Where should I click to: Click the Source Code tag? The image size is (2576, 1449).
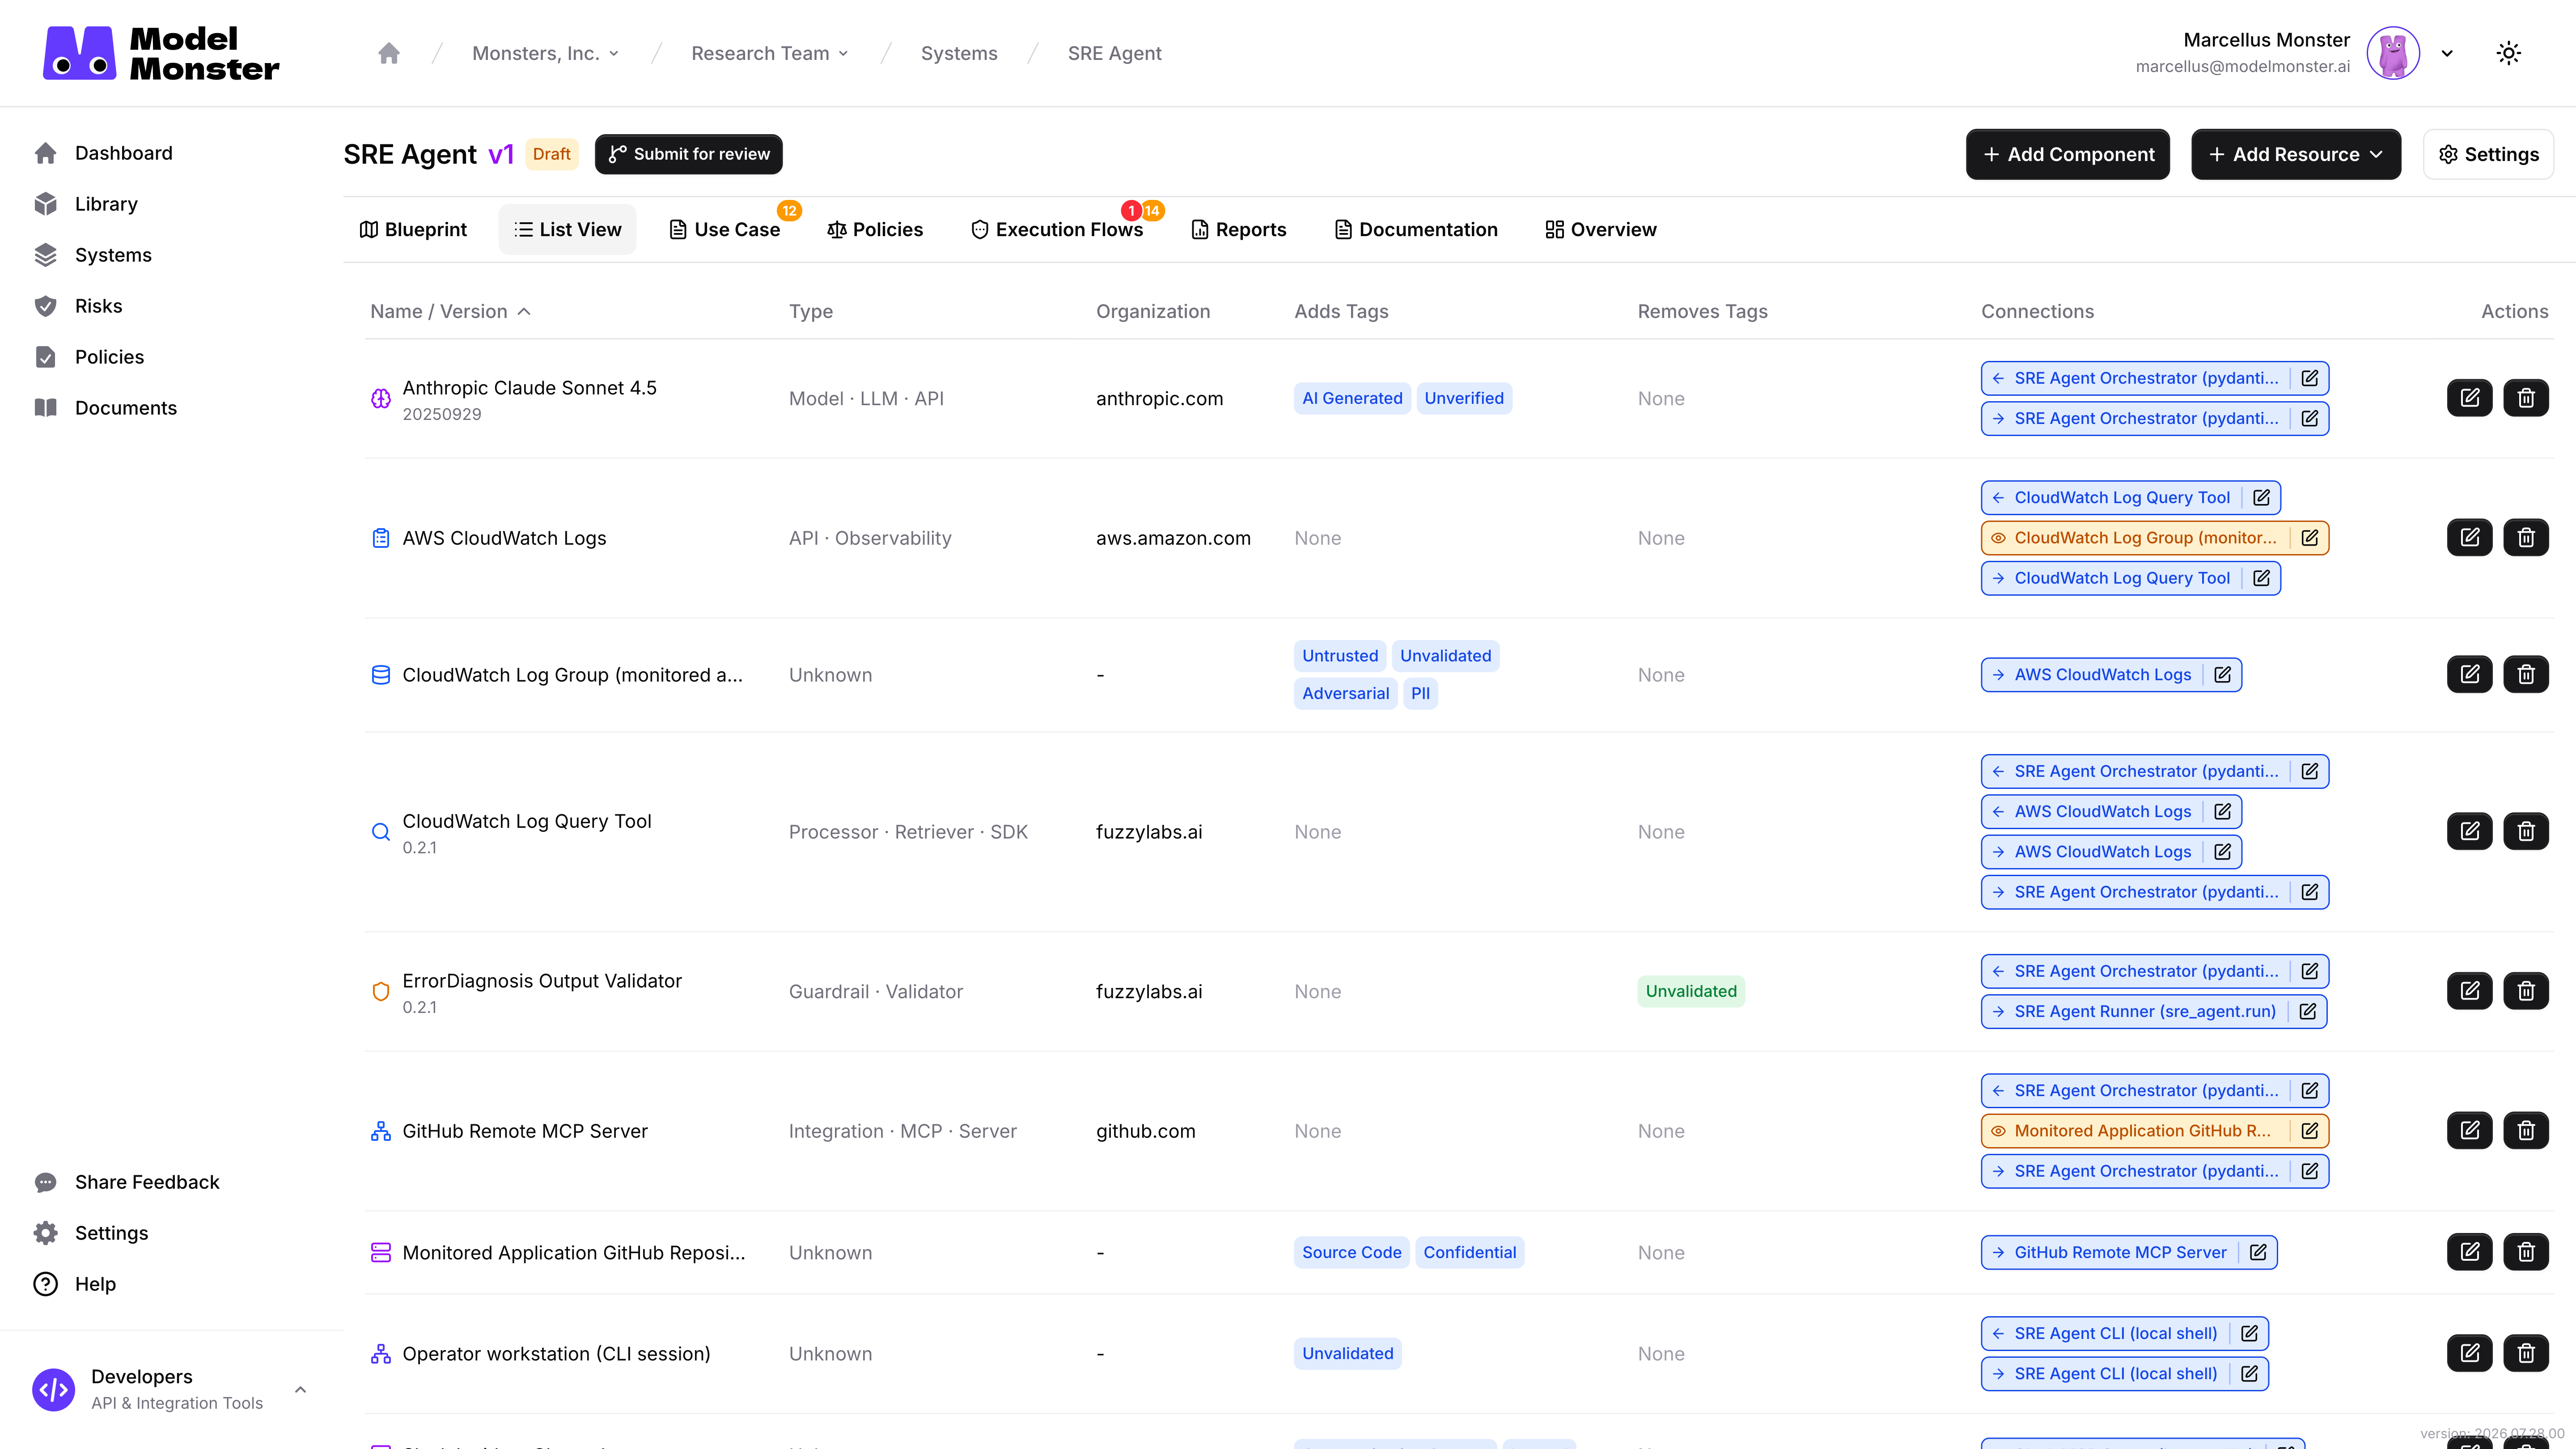tap(1351, 1252)
